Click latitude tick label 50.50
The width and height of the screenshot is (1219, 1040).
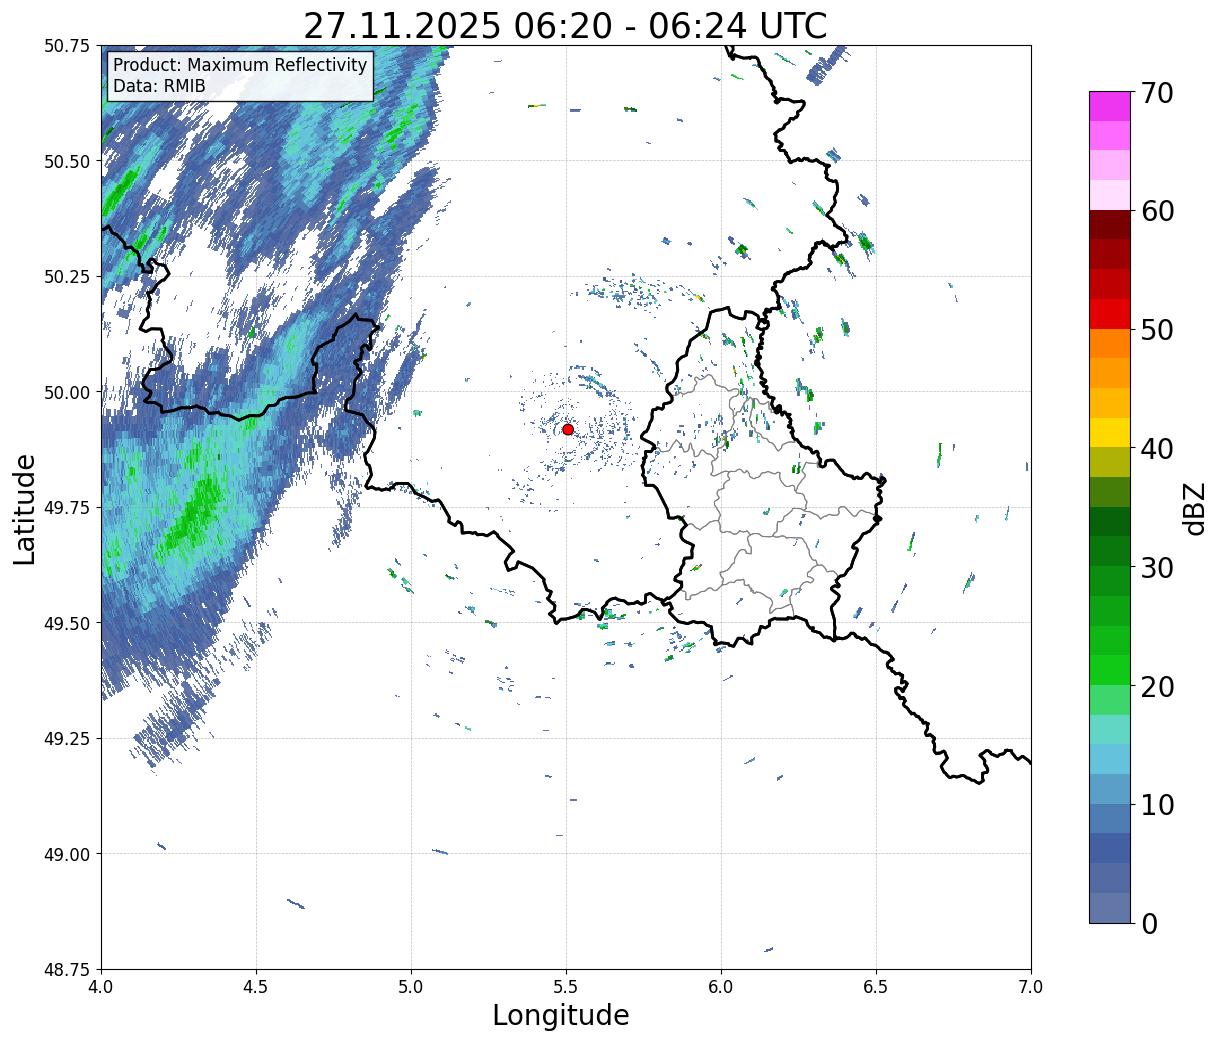[68, 161]
